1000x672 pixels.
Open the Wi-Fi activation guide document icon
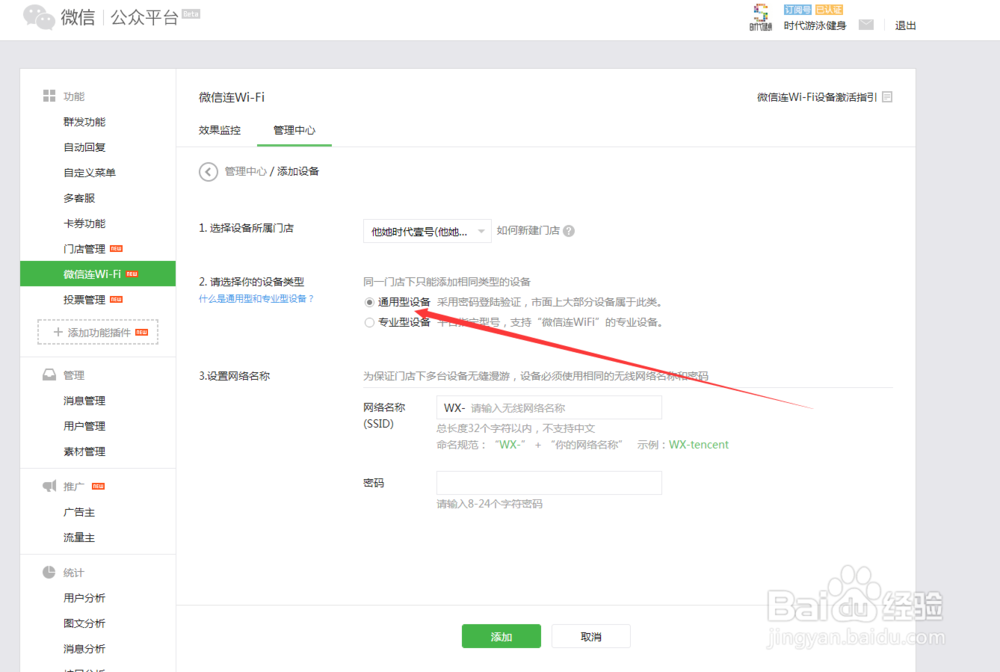[887, 97]
